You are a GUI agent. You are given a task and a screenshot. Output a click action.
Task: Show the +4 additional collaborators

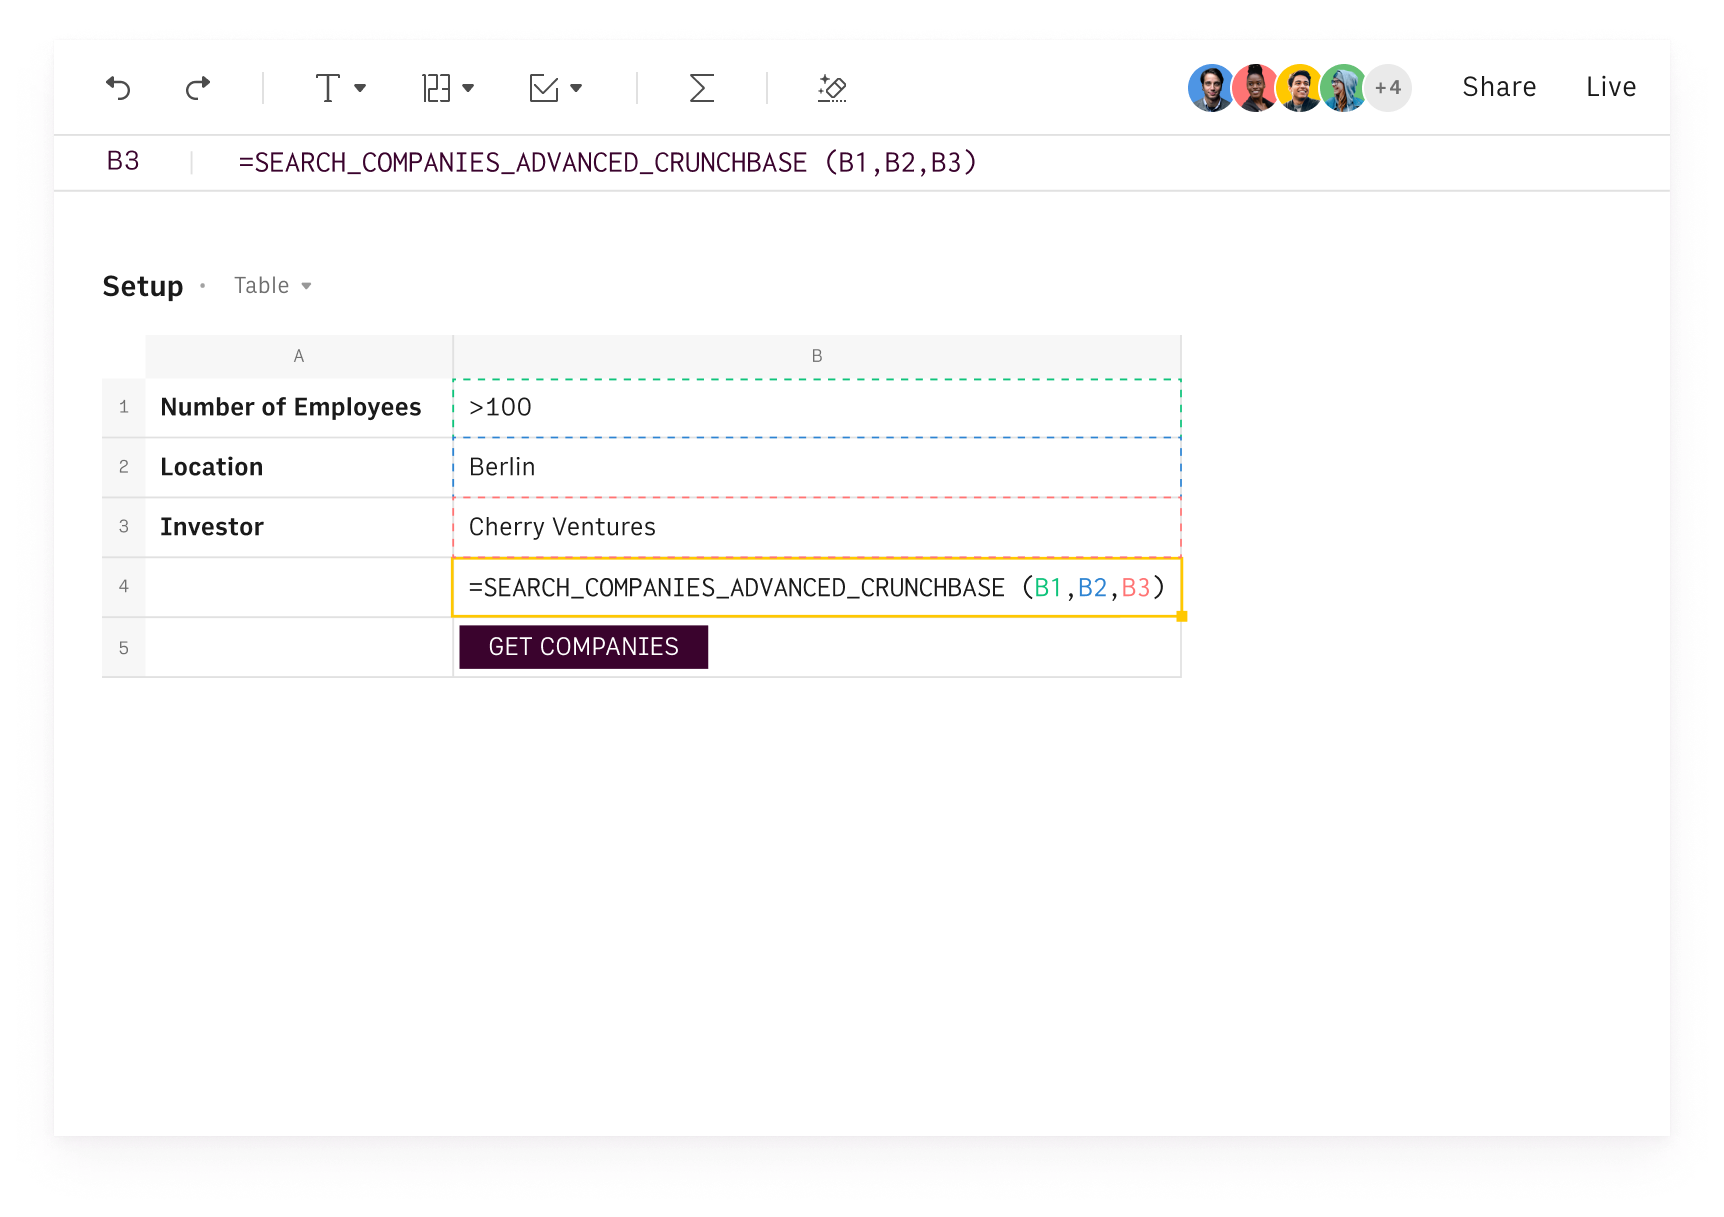pyautogui.click(x=1389, y=88)
